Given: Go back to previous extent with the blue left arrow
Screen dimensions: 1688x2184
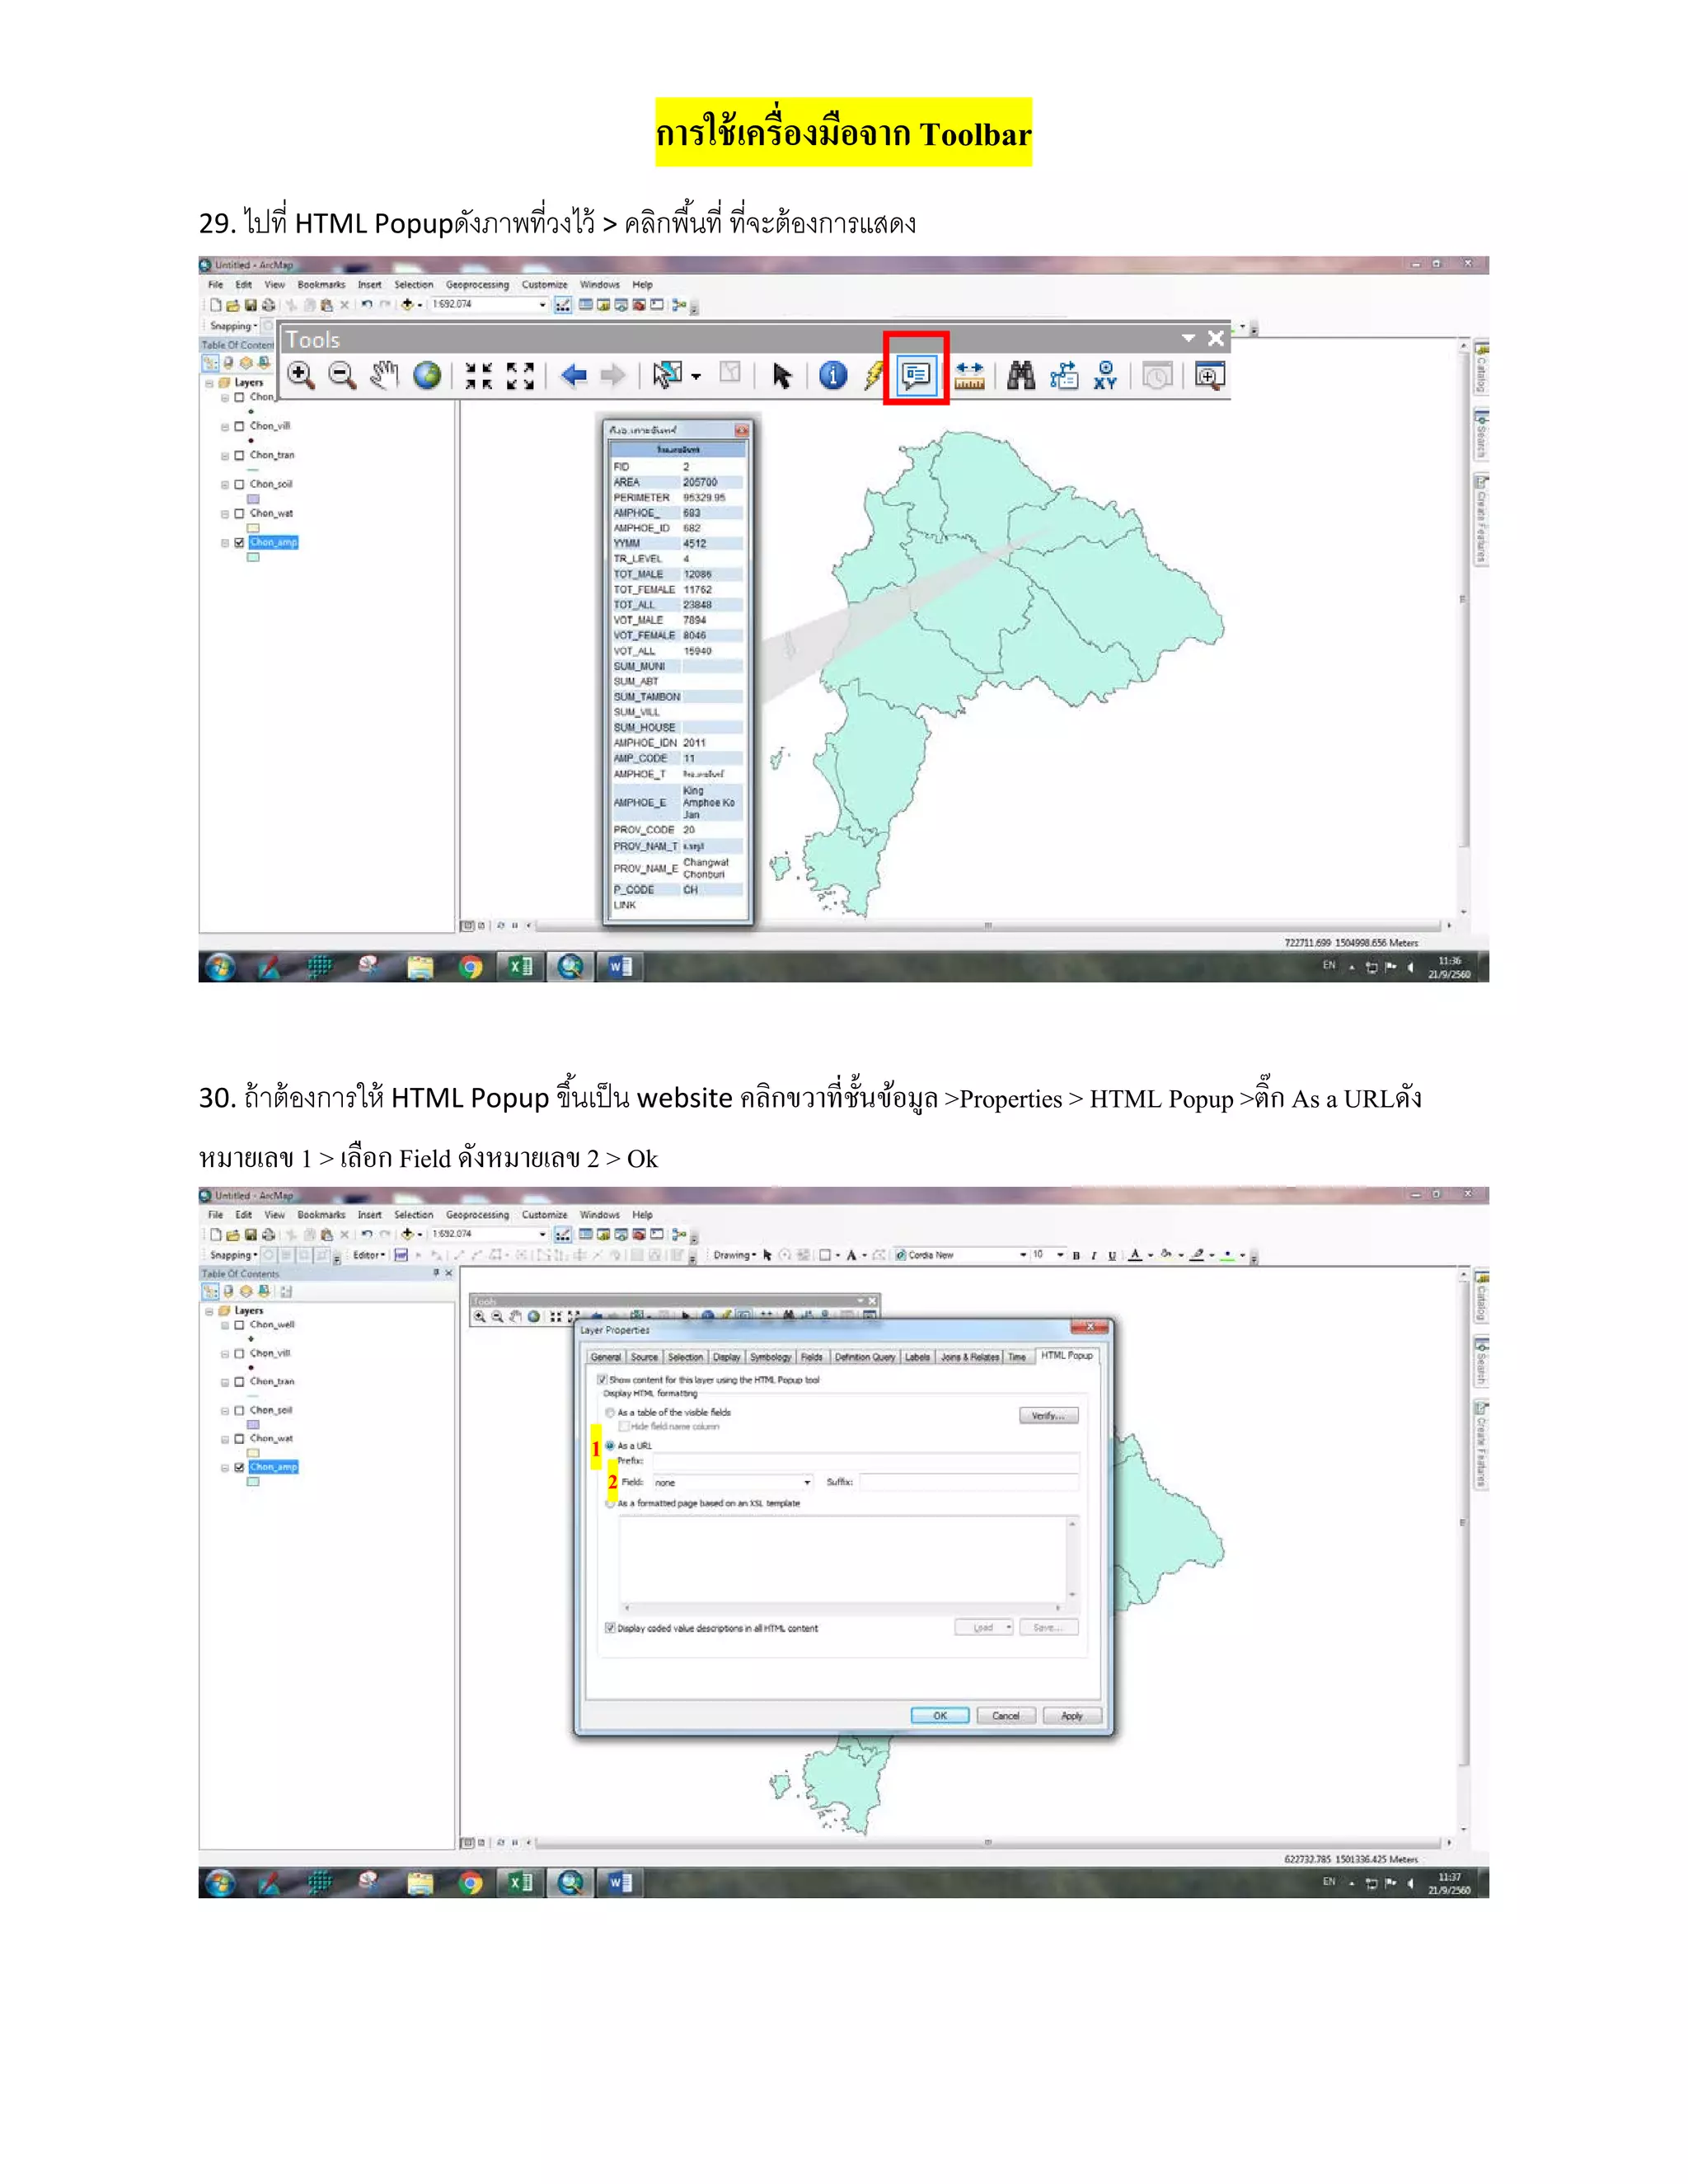Looking at the screenshot, I should point(573,375).
